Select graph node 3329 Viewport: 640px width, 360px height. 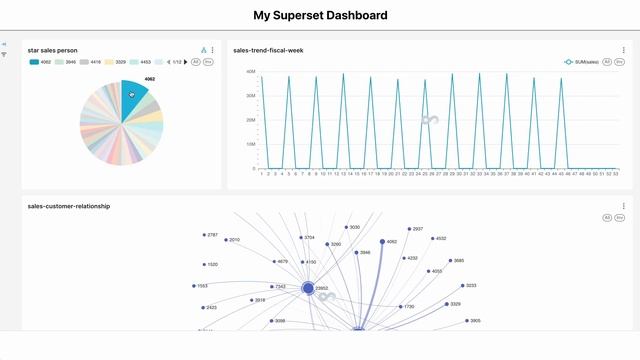447,304
